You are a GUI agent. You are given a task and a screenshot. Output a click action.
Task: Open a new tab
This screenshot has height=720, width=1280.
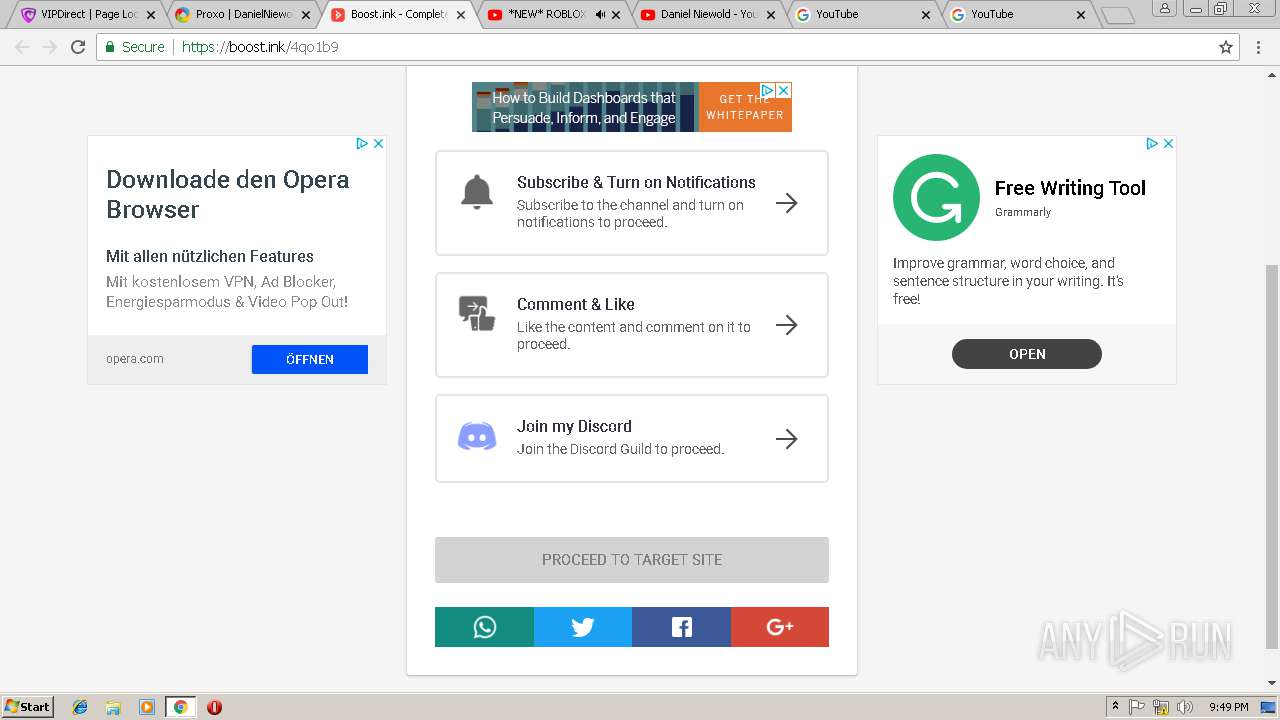coord(1118,16)
